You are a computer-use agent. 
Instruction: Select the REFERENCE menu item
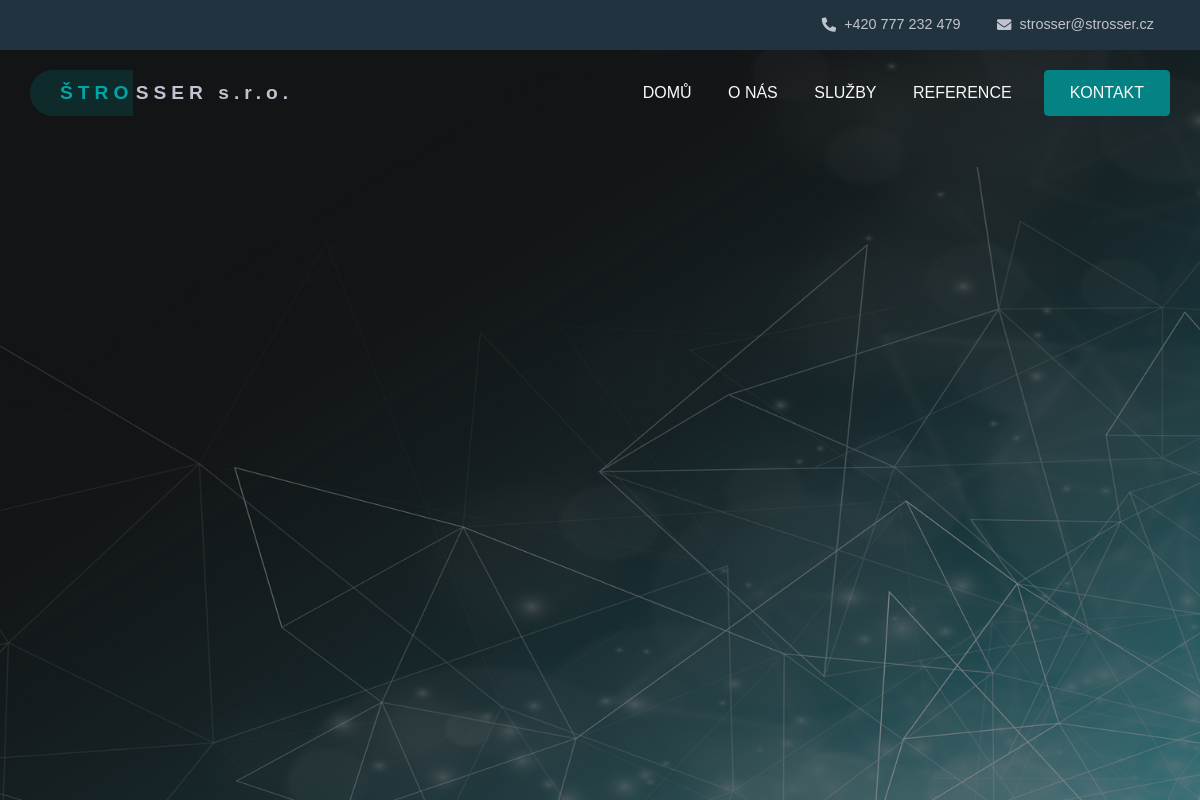[962, 93]
